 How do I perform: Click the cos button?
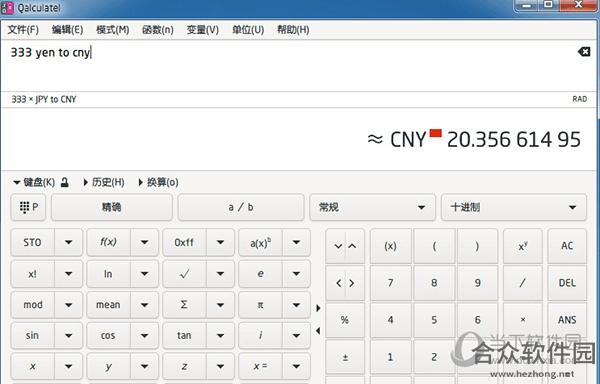(x=108, y=335)
